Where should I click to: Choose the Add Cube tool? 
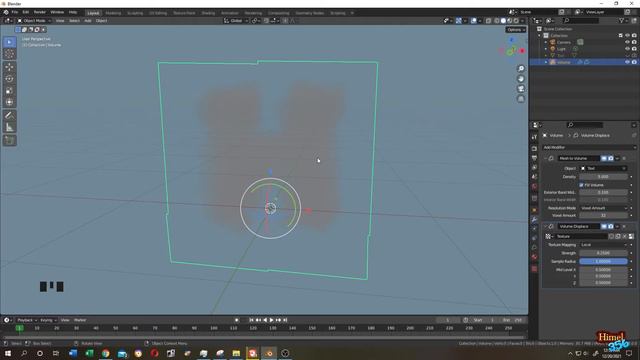9,140
